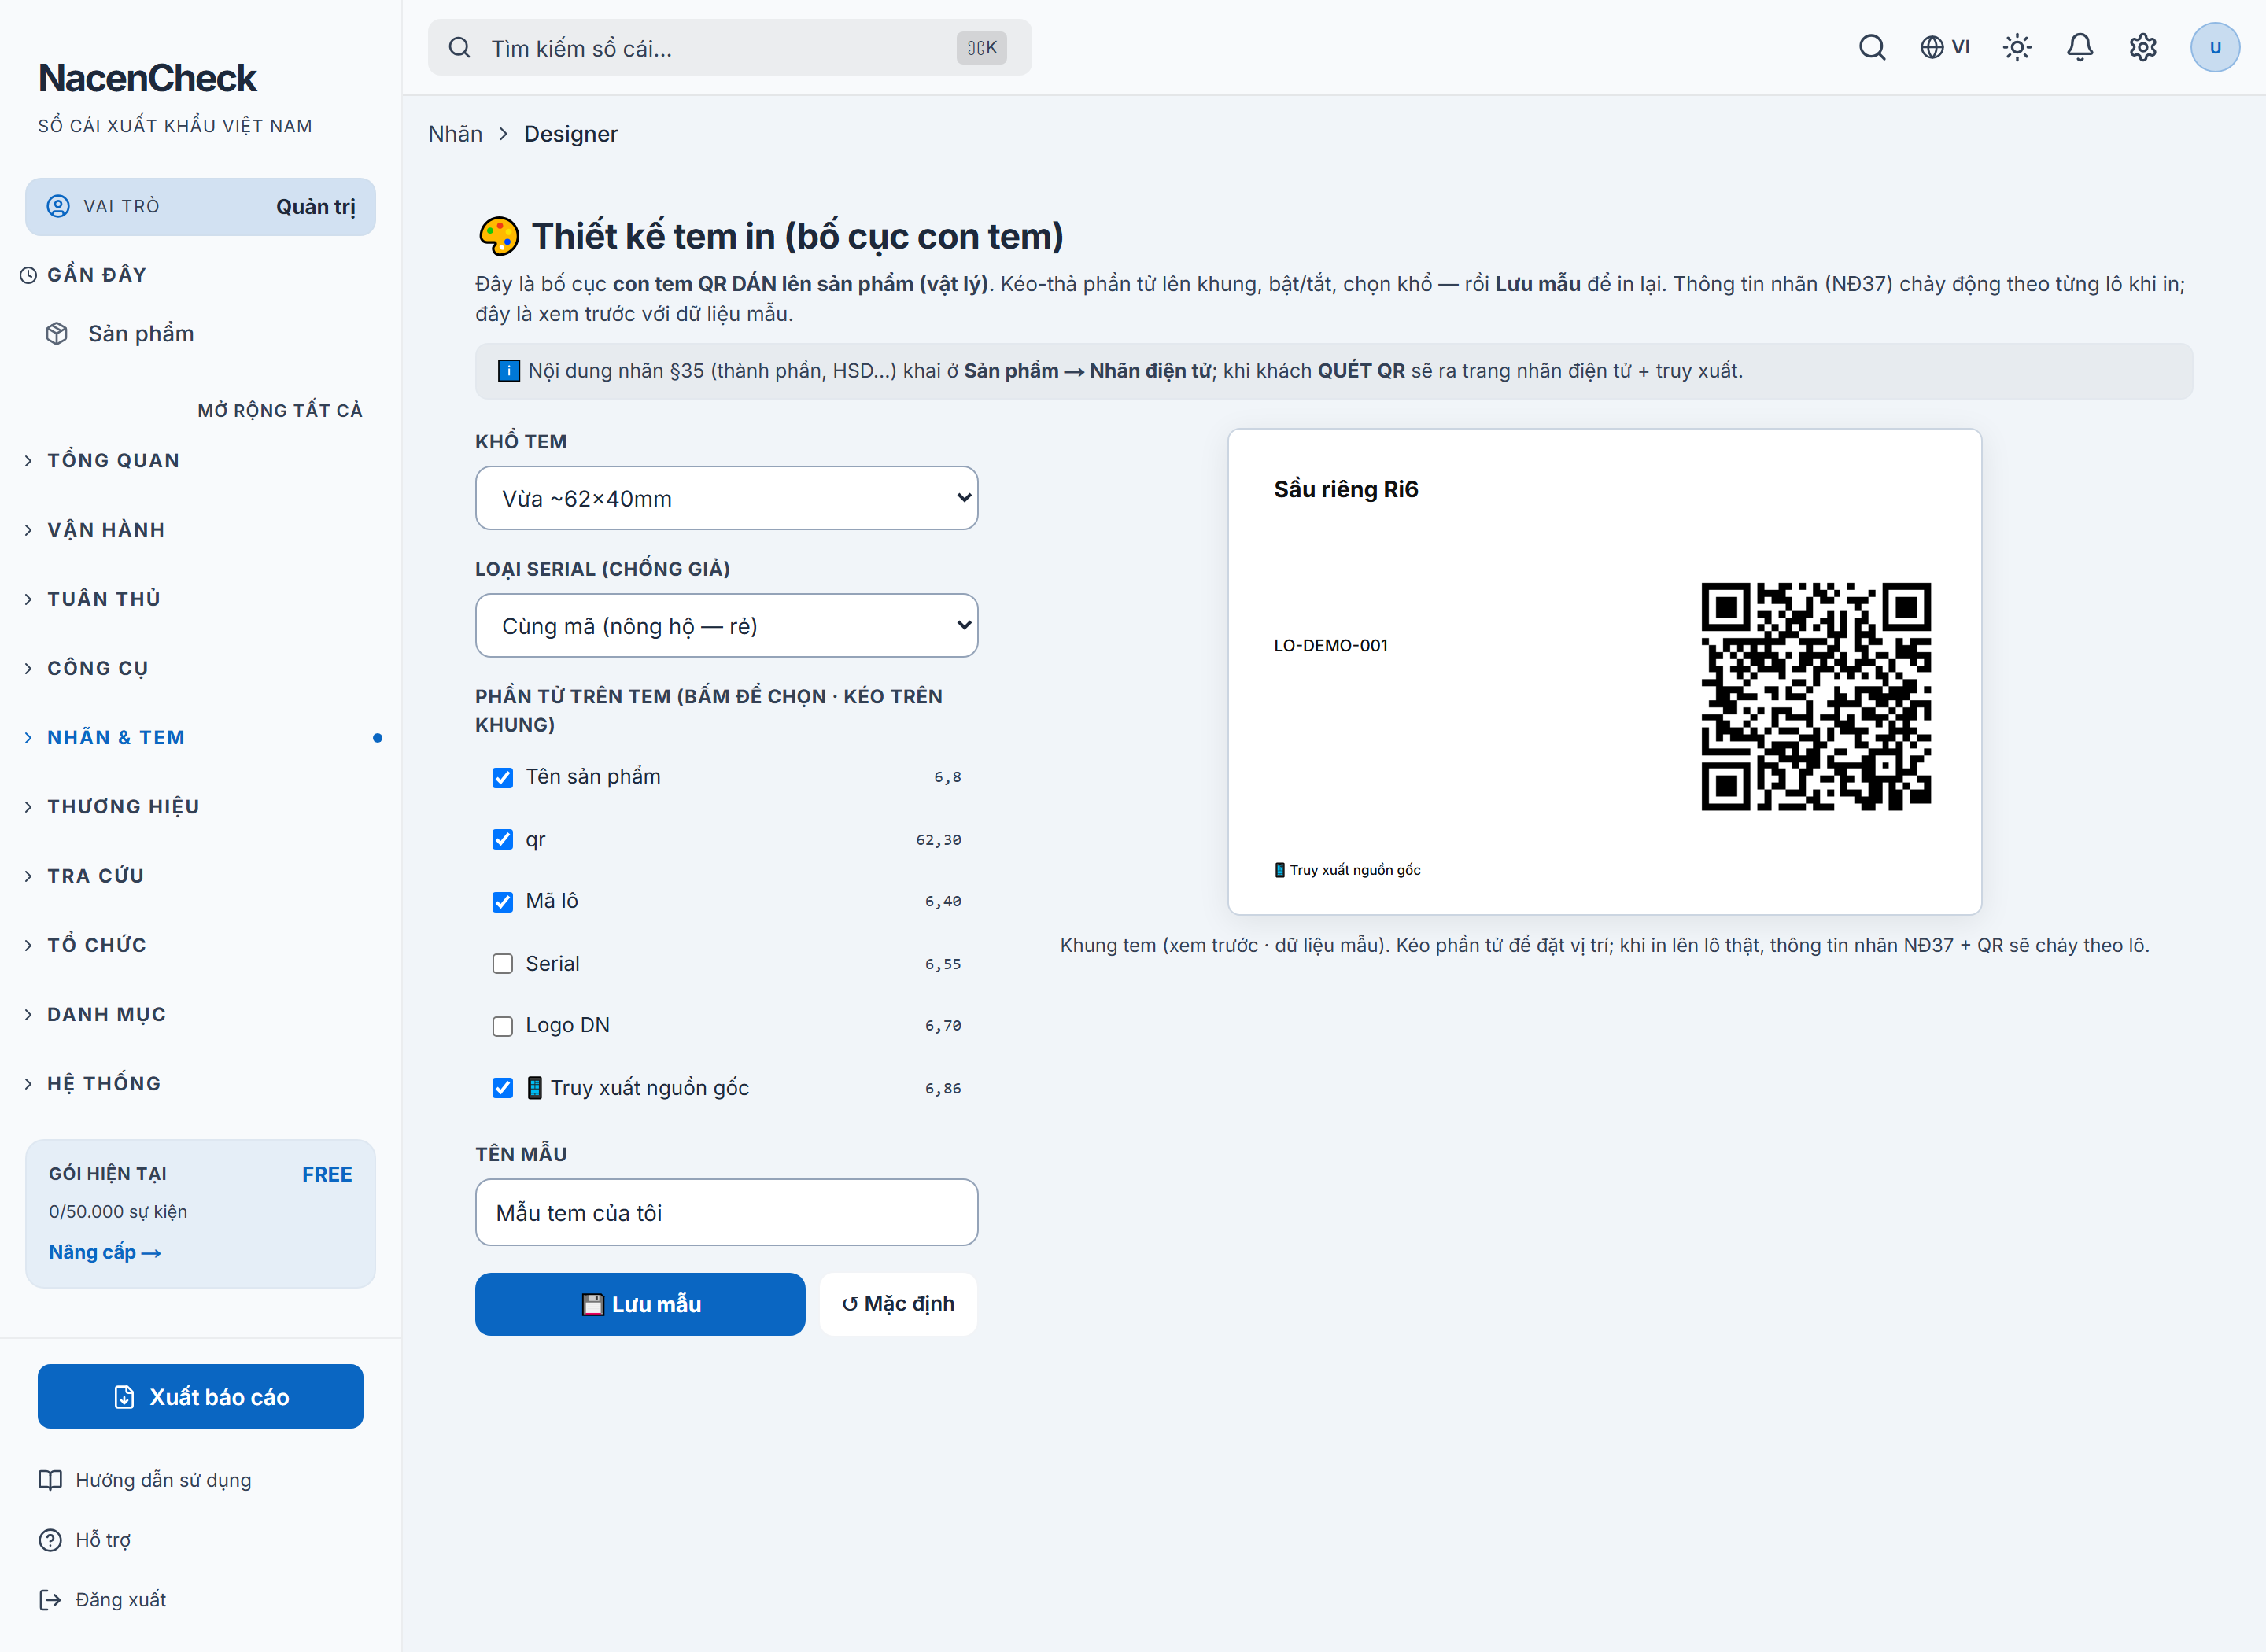
Task: Focus the Tên mẫu input field
Action: pyautogui.click(x=726, y=1213)
